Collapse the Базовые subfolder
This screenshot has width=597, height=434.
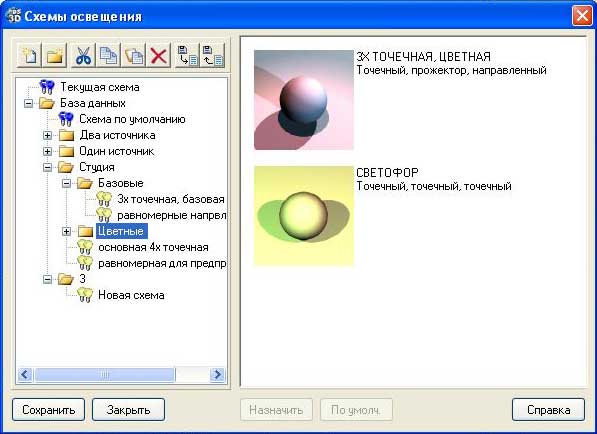click(x=66, y=183)
